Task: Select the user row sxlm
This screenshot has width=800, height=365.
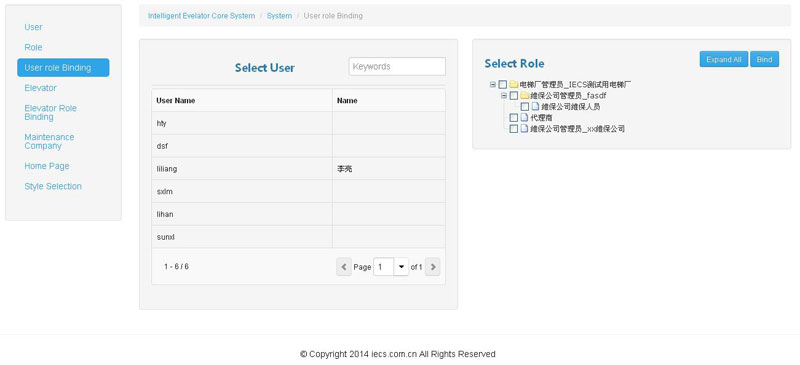Action: (x=298, y=191)
